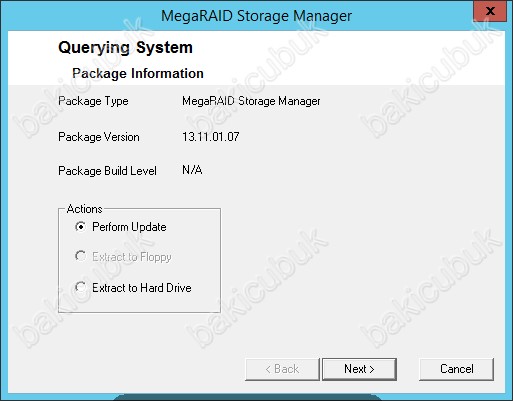Viewport: 513px width, 401px height.
Task: Click version number 13.11.01.07
Action: pyautogui.click(x=211, y=137)
